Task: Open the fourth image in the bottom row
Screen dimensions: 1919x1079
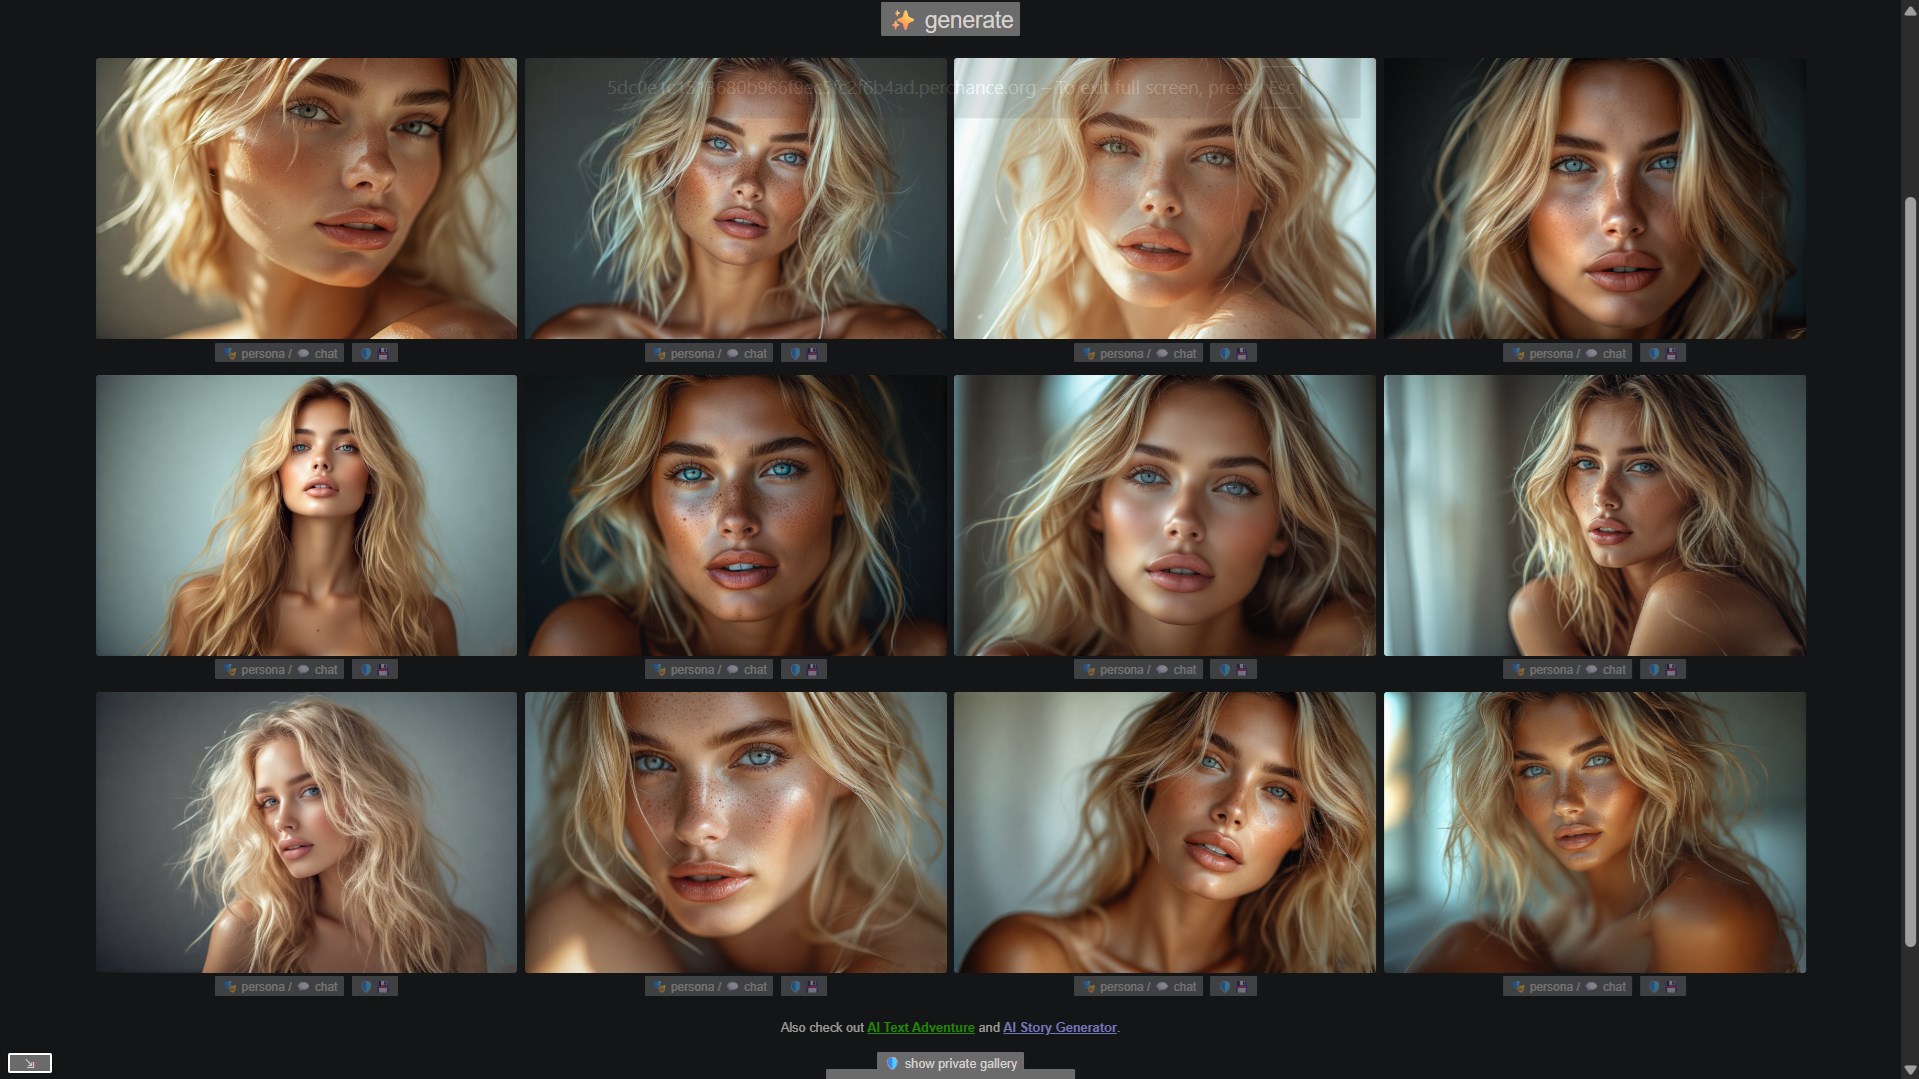Action: [x=1595, y=832]
